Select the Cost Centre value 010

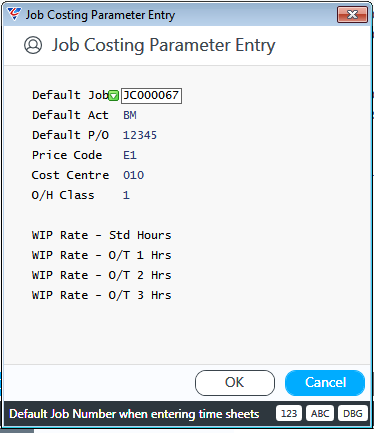tap(133, 175)
